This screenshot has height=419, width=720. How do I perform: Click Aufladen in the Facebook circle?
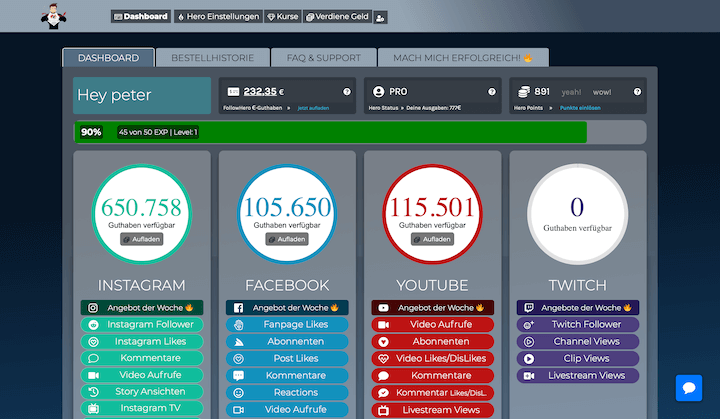287,239
